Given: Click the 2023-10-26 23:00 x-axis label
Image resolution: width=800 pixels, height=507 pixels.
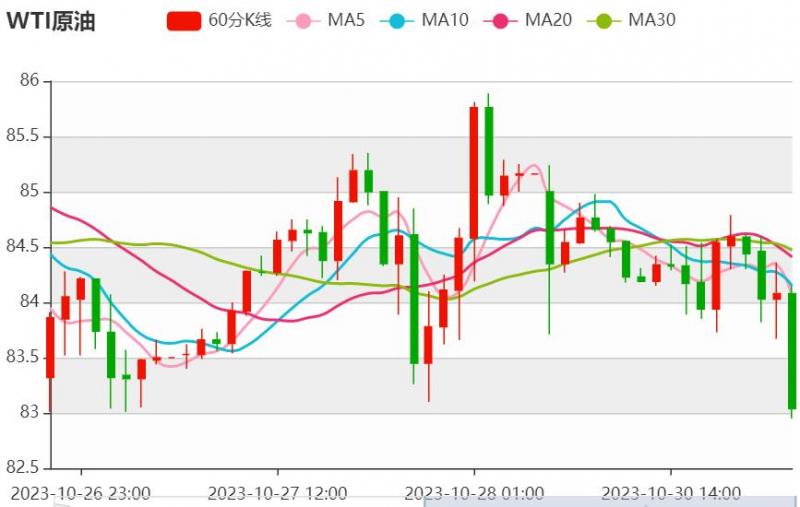Looking at the screenshot, I should 81,493.
